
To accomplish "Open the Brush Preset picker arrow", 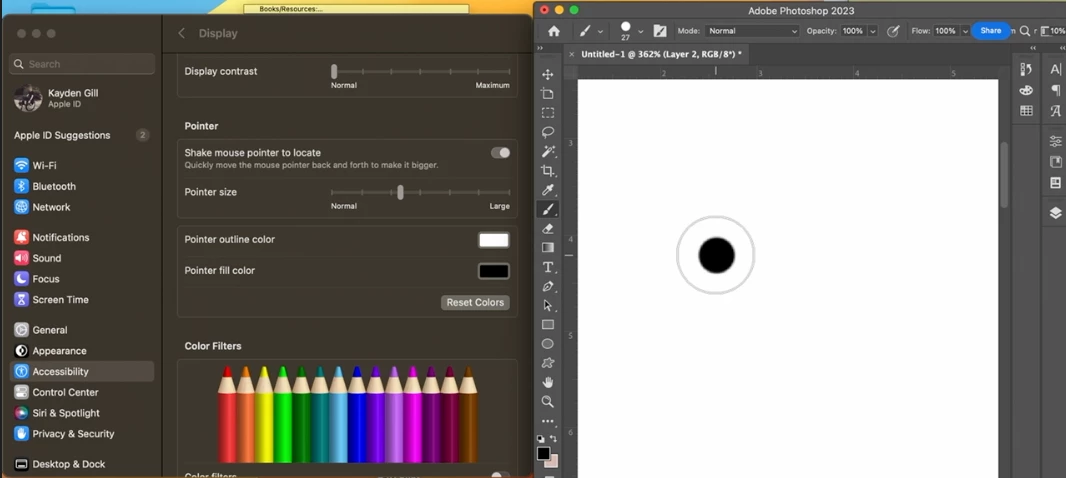I will point(640,31).
